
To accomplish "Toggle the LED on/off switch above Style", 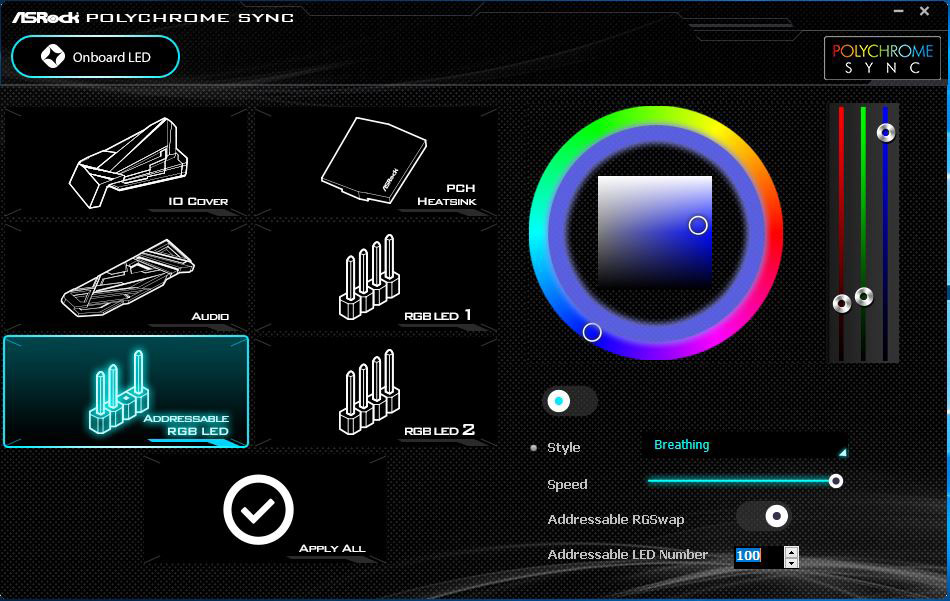I will (x=570, y=401).
